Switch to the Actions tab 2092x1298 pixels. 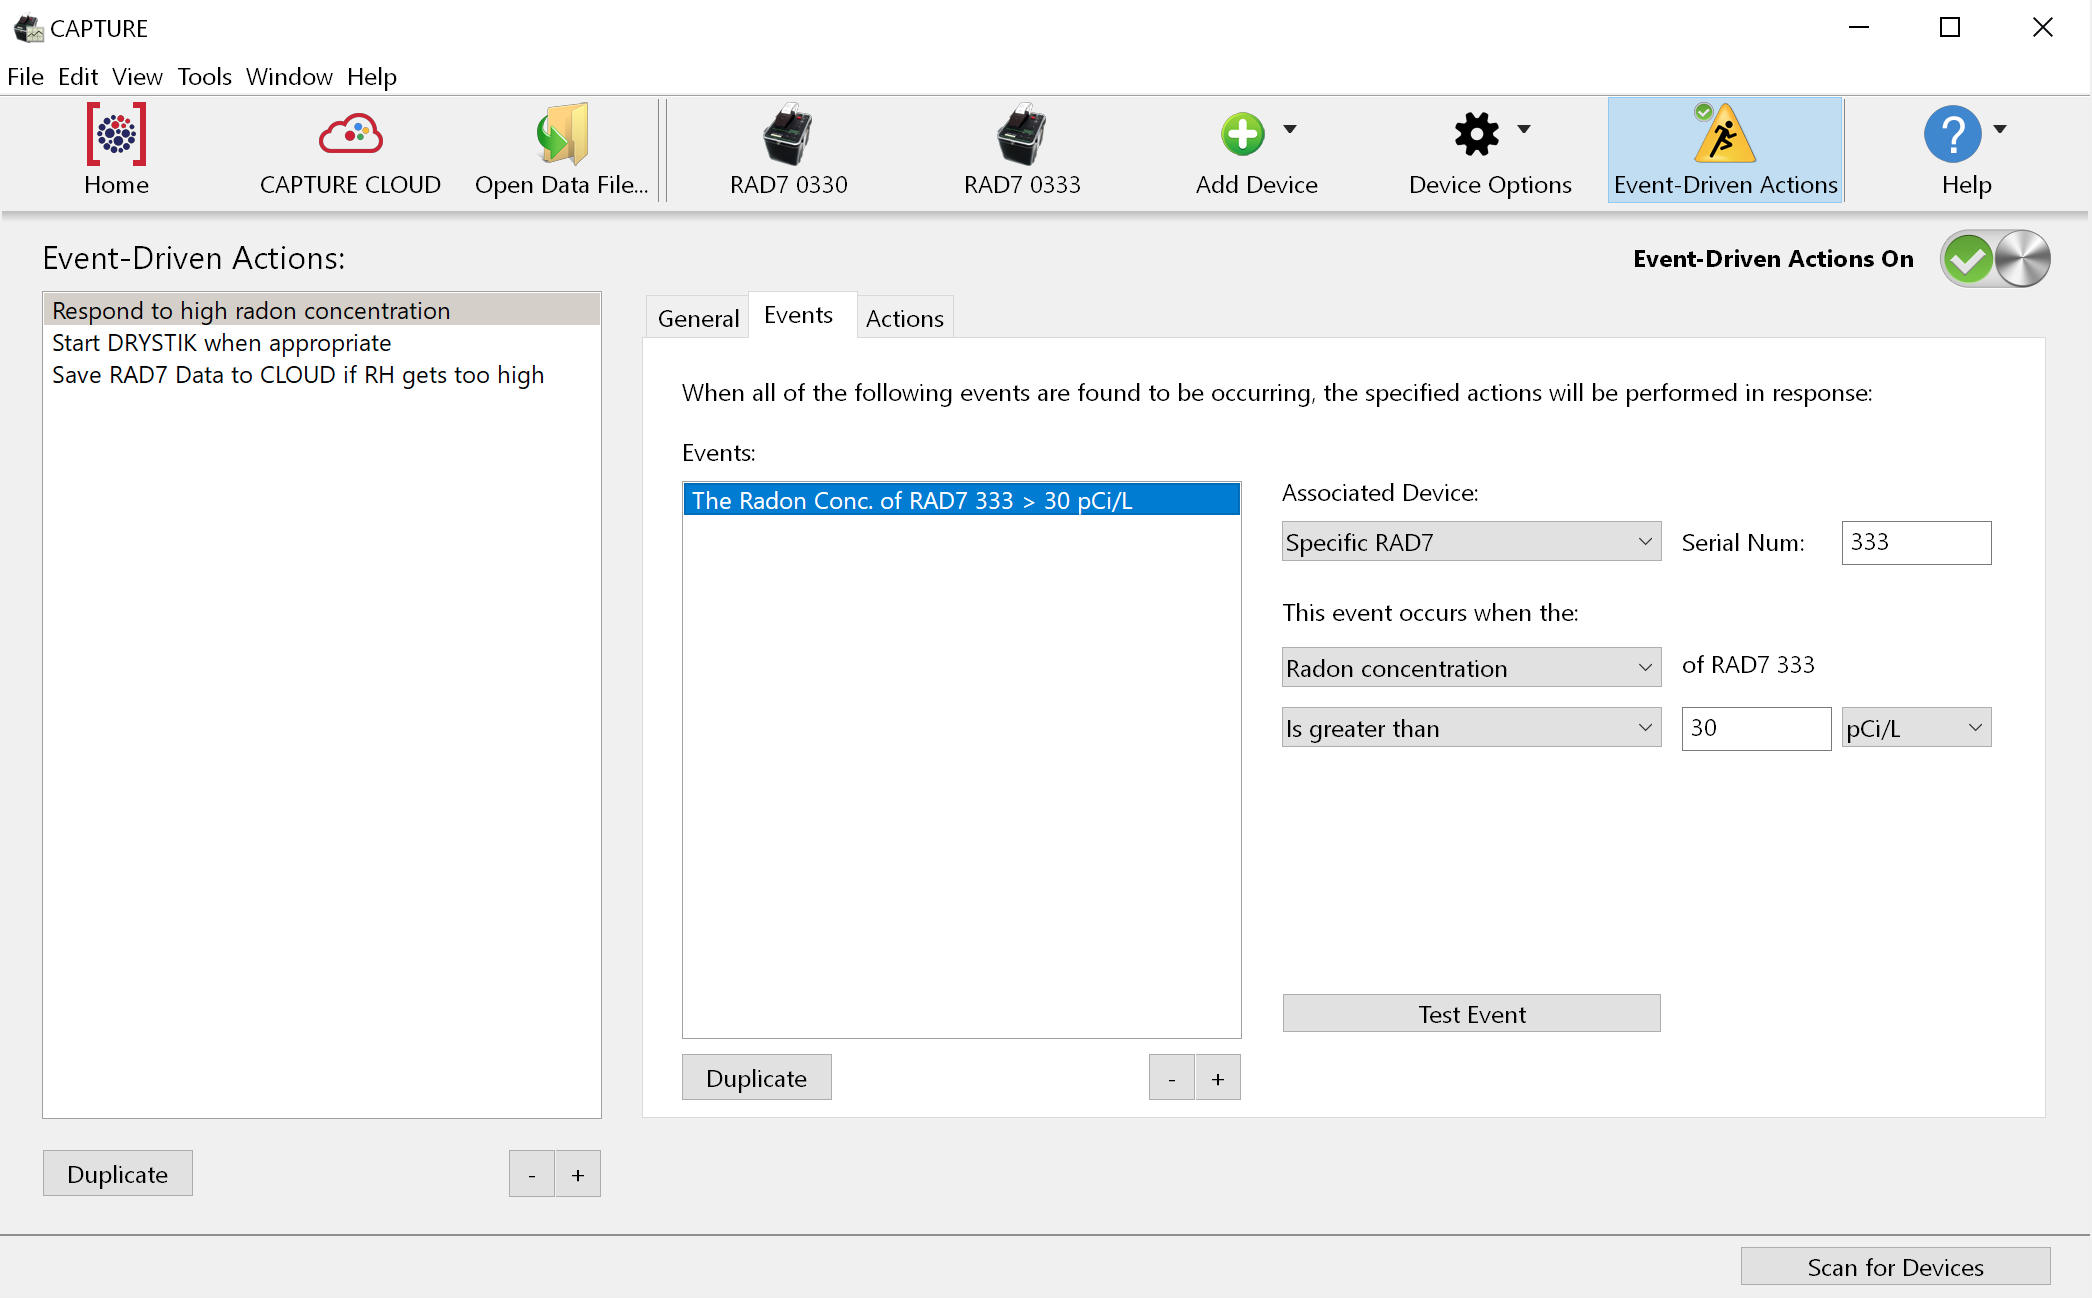(904, 318)
